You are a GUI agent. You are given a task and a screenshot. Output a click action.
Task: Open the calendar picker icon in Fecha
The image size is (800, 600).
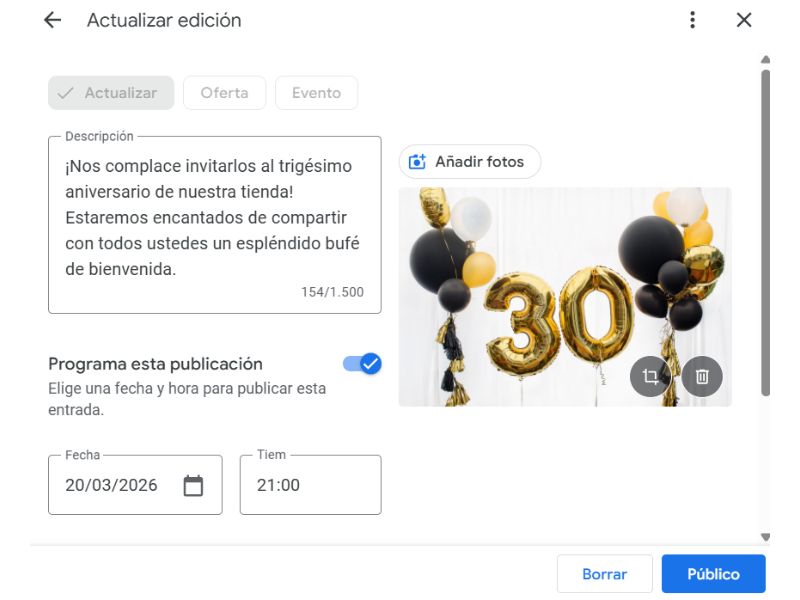coord(193,485)
